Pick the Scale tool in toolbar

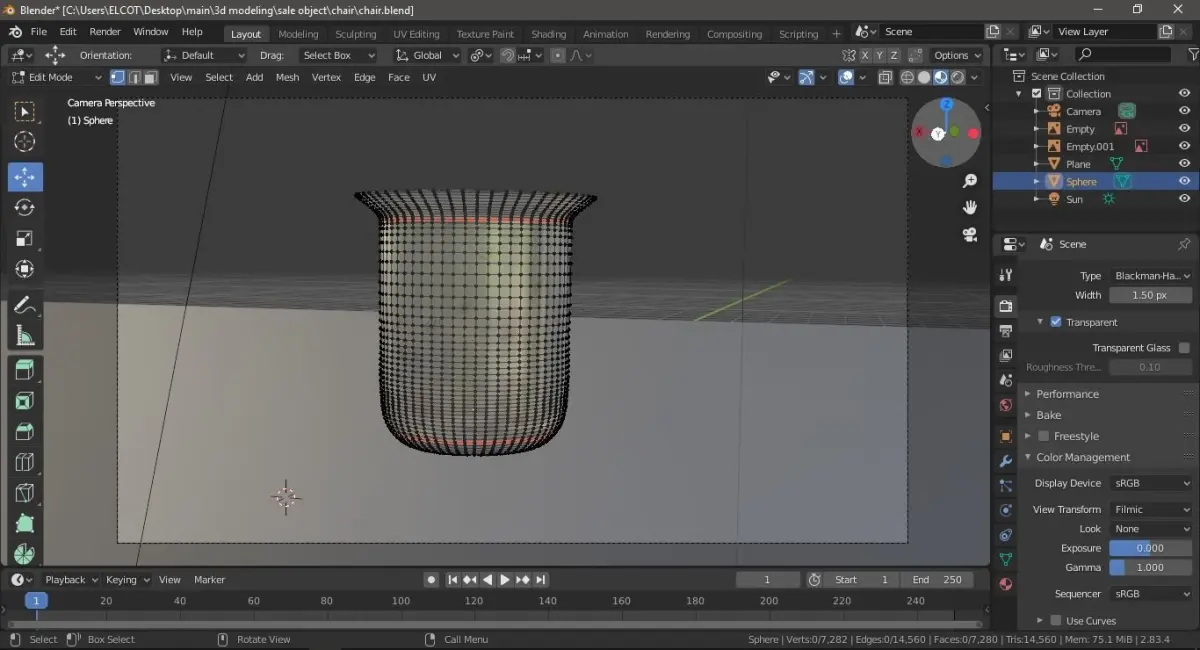pos(25,238)
